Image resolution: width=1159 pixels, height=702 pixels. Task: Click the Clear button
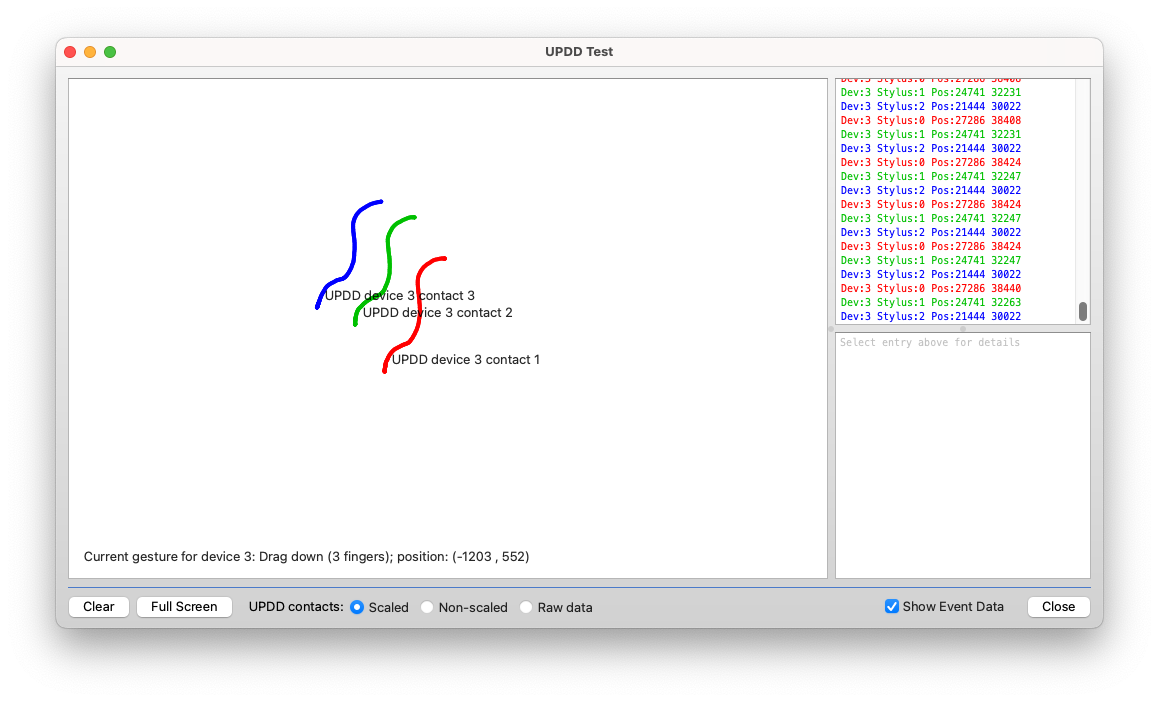(x=98, y=607)
